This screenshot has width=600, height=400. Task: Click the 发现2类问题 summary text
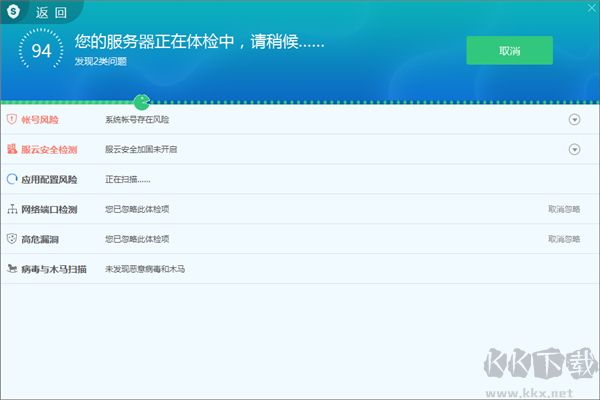(101, 61)
